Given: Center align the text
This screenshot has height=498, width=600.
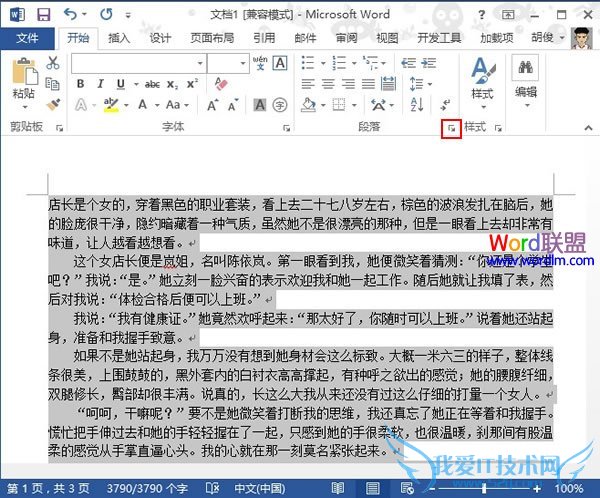Looking at the screenshot, I should [328, 84].
